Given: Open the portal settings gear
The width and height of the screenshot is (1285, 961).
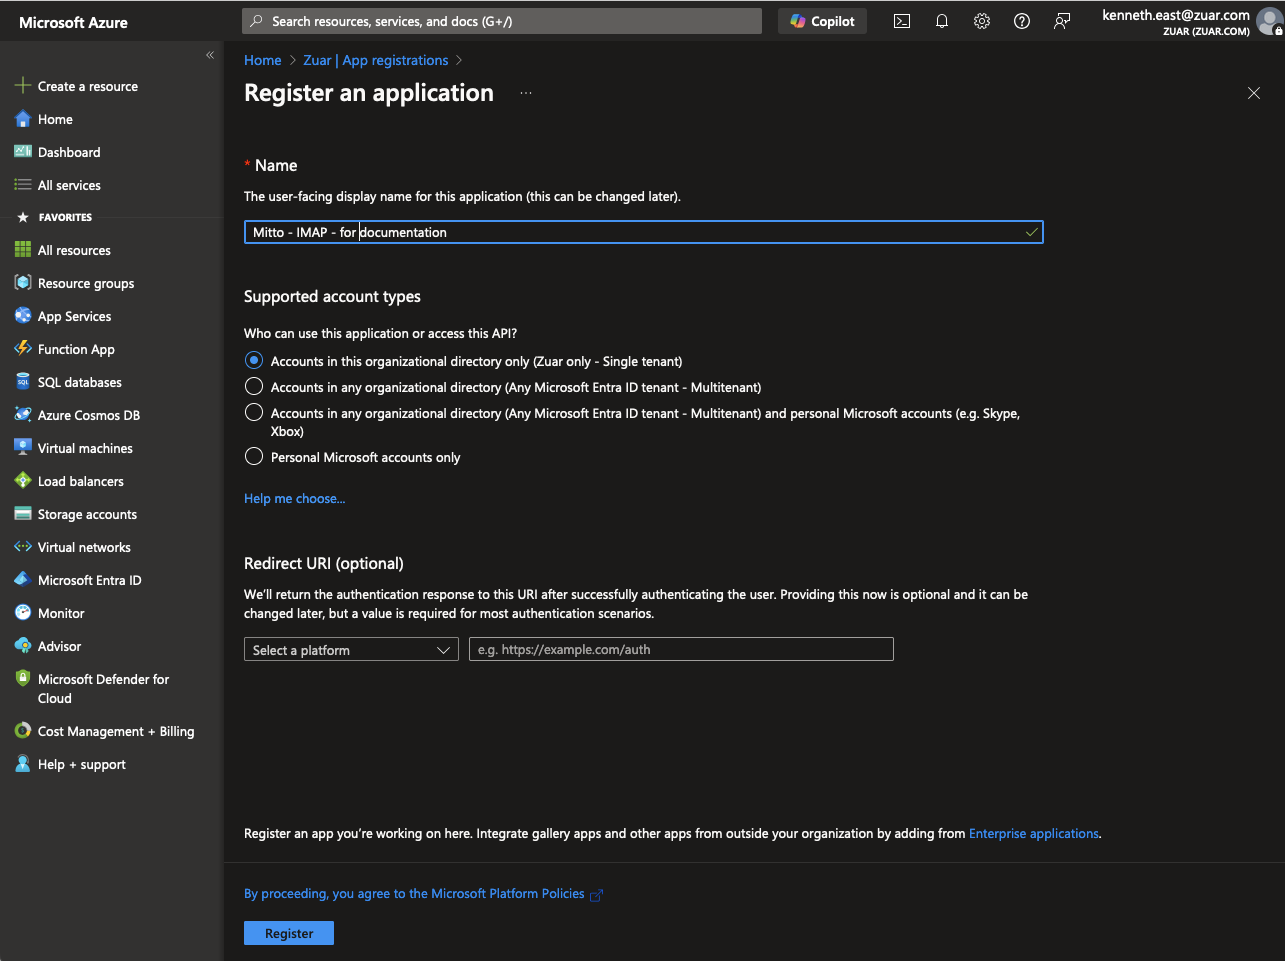Looking at the screenshot, I should (982, 21).
